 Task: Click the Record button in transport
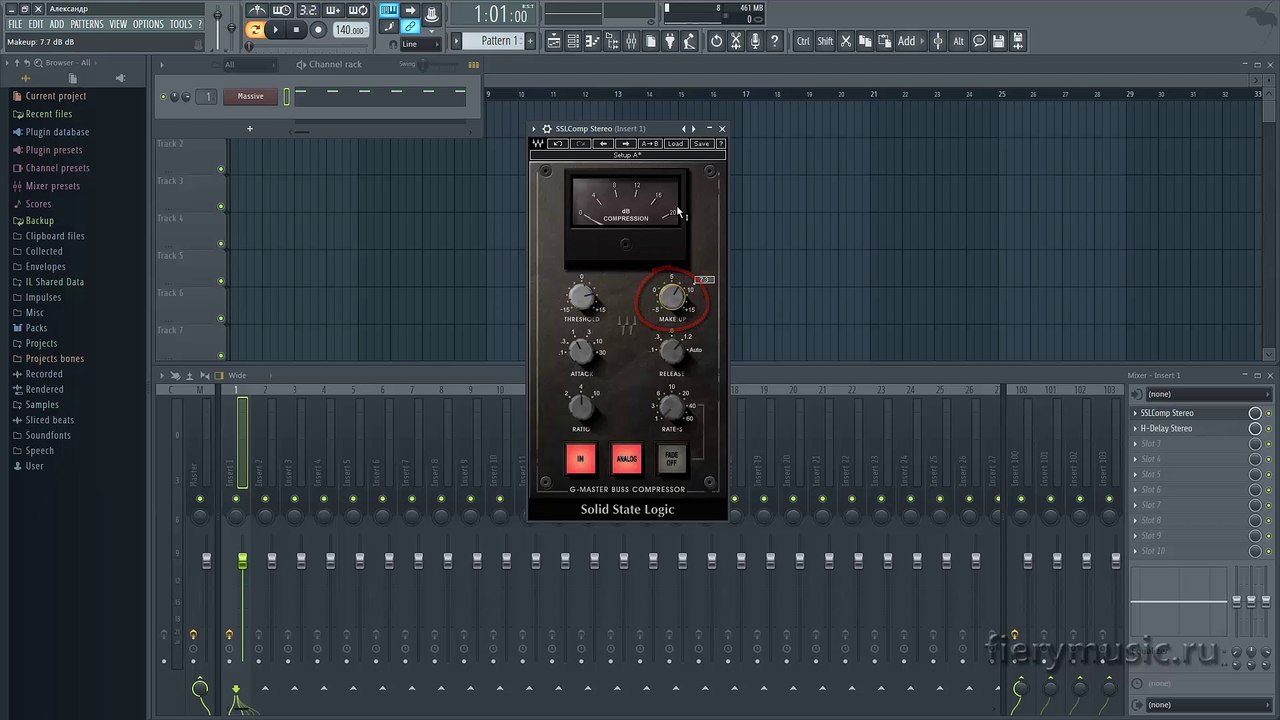318,30
